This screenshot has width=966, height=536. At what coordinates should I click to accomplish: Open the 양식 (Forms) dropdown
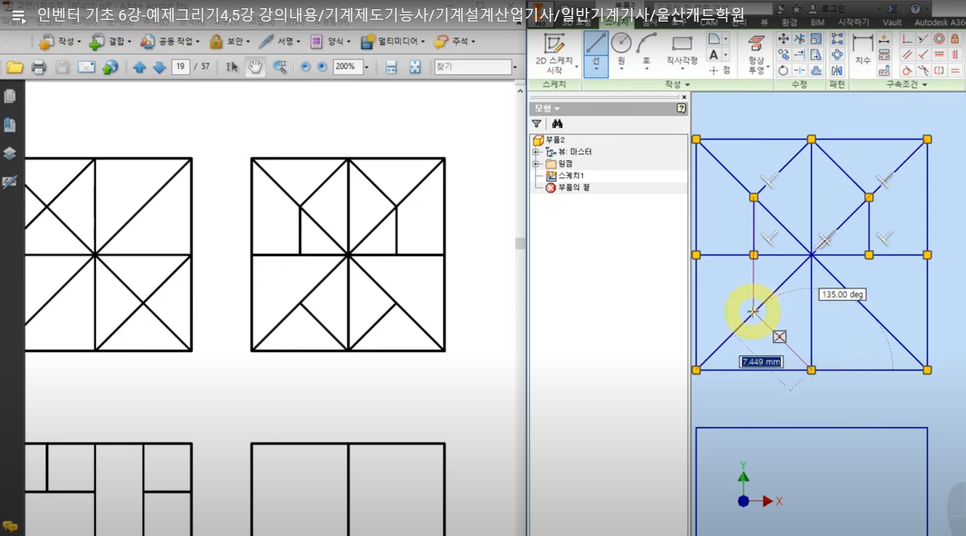330,41
